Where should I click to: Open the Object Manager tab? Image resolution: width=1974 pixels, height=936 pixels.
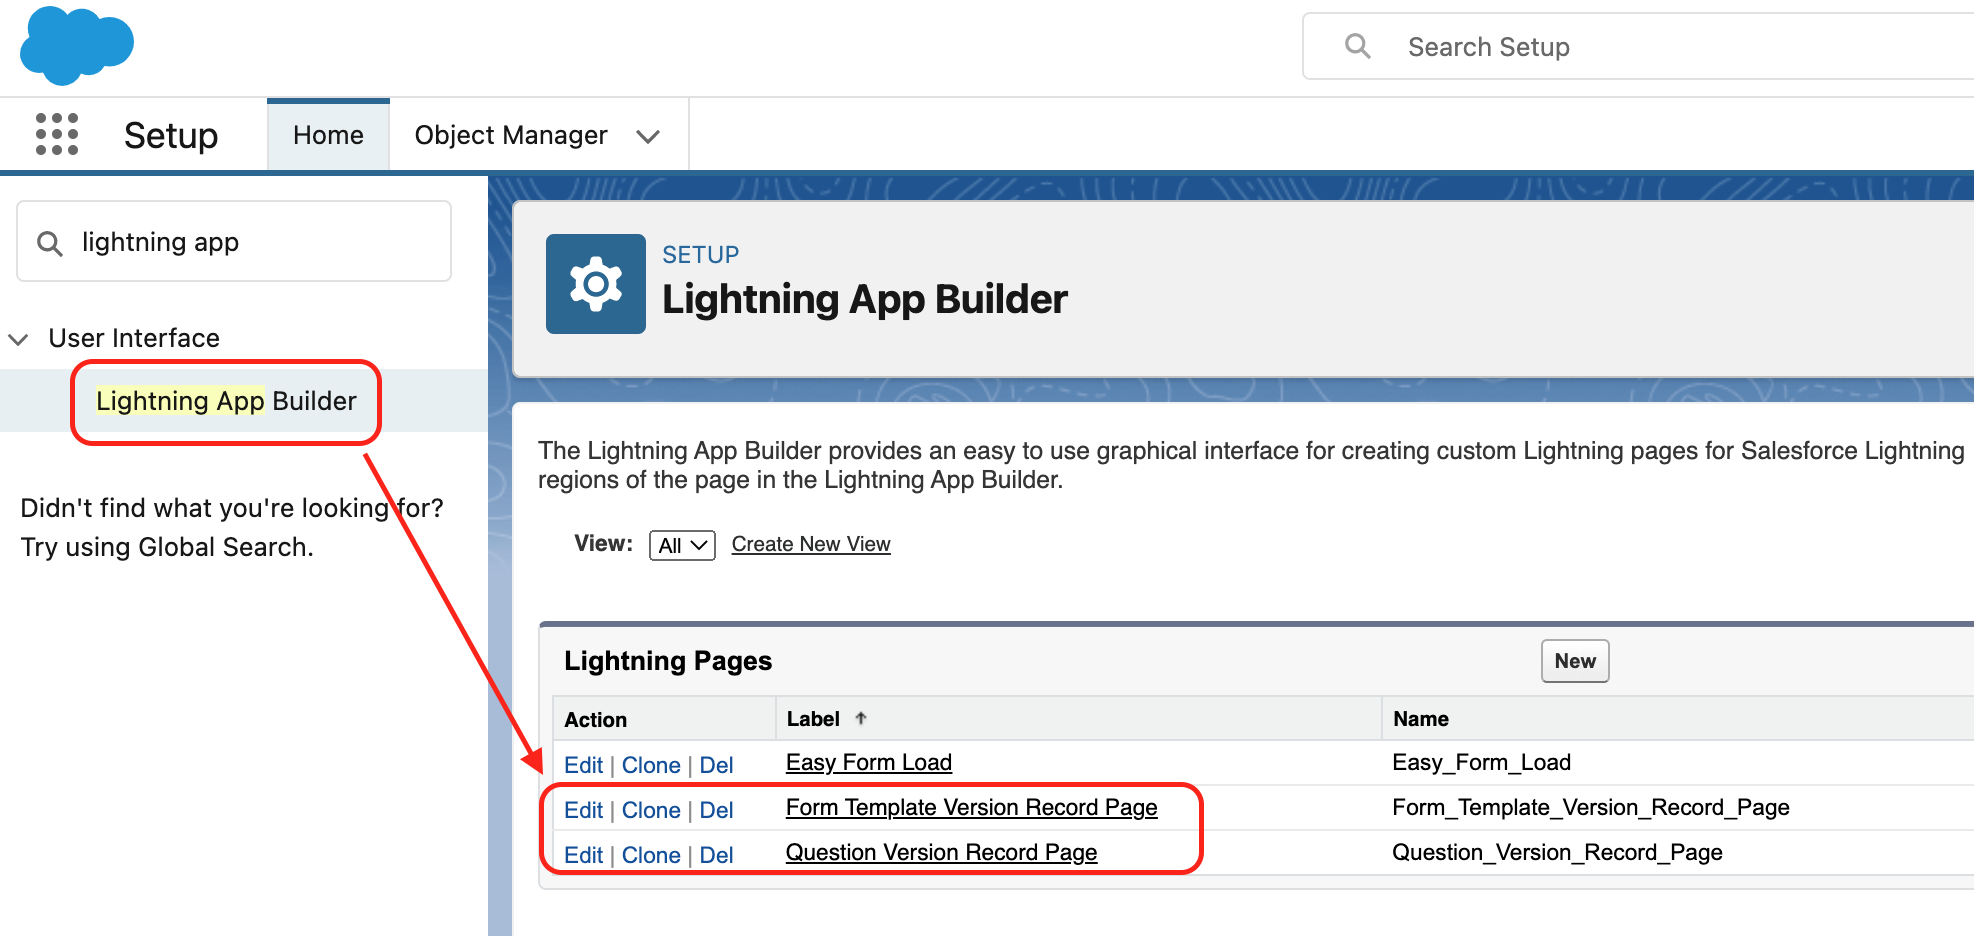pos(511,135)
